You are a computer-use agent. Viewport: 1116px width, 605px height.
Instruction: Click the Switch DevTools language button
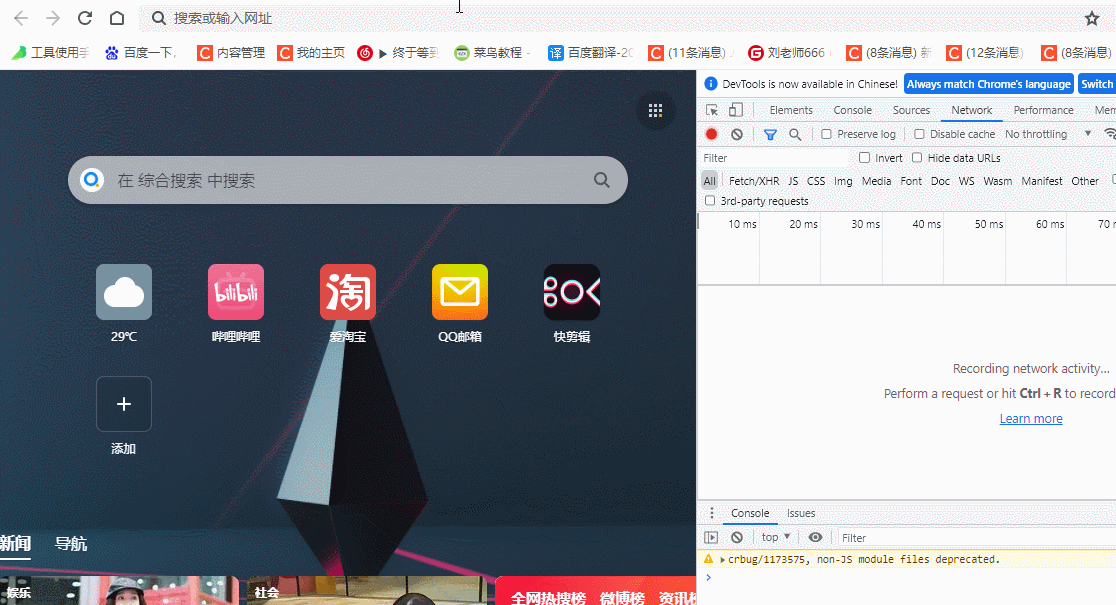tap(1097, 84)
